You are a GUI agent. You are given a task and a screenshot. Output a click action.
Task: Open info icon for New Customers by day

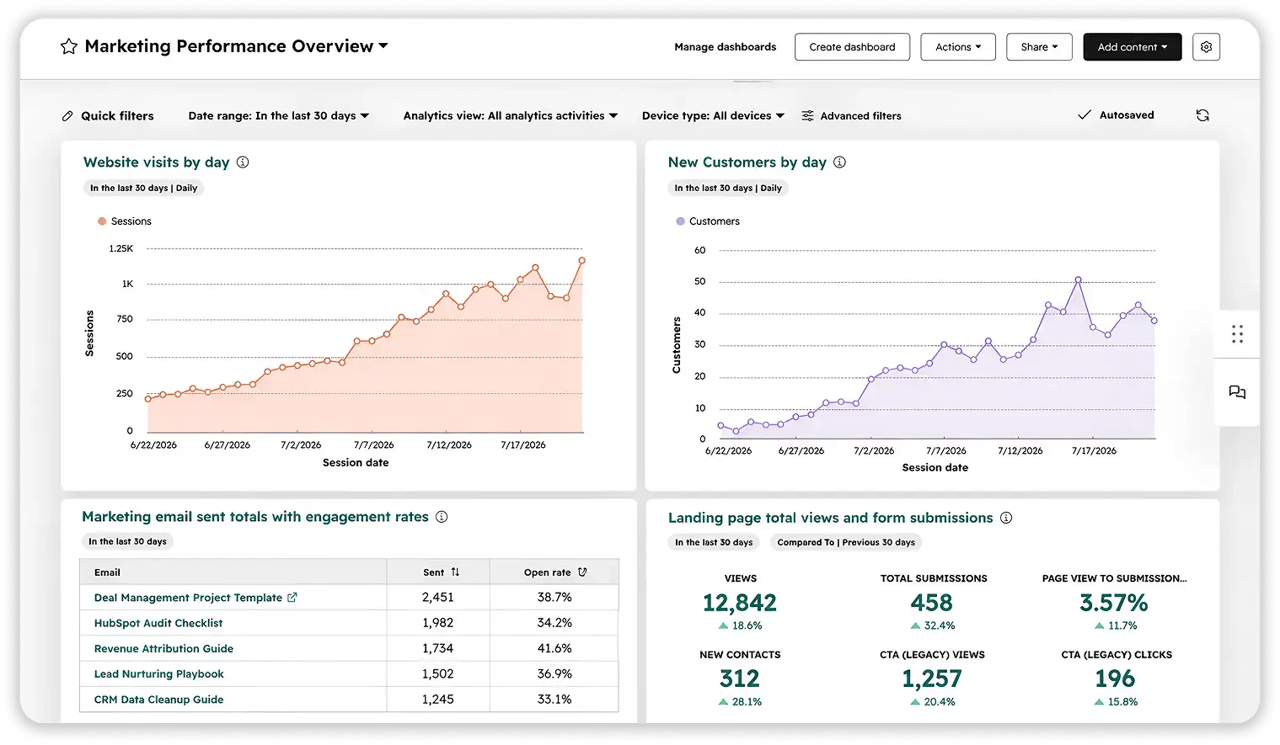coord(840,162)
